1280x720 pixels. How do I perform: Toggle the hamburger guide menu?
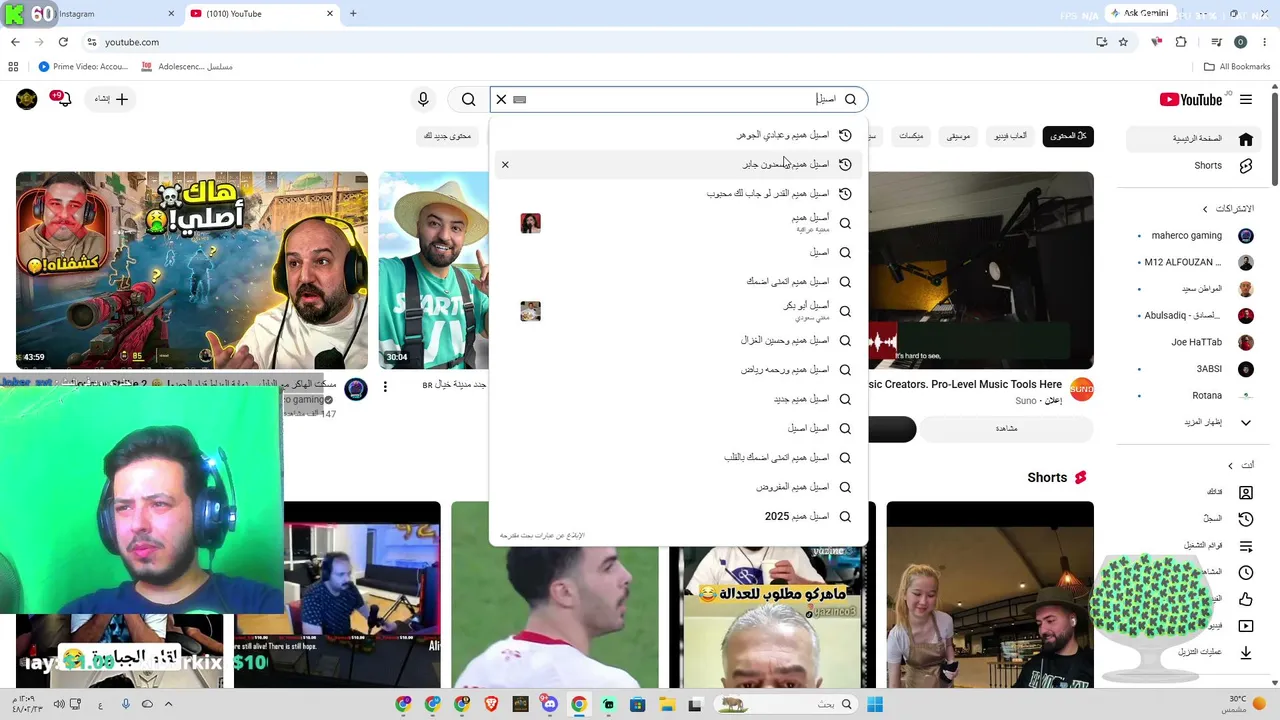[x=1246, y=99]
